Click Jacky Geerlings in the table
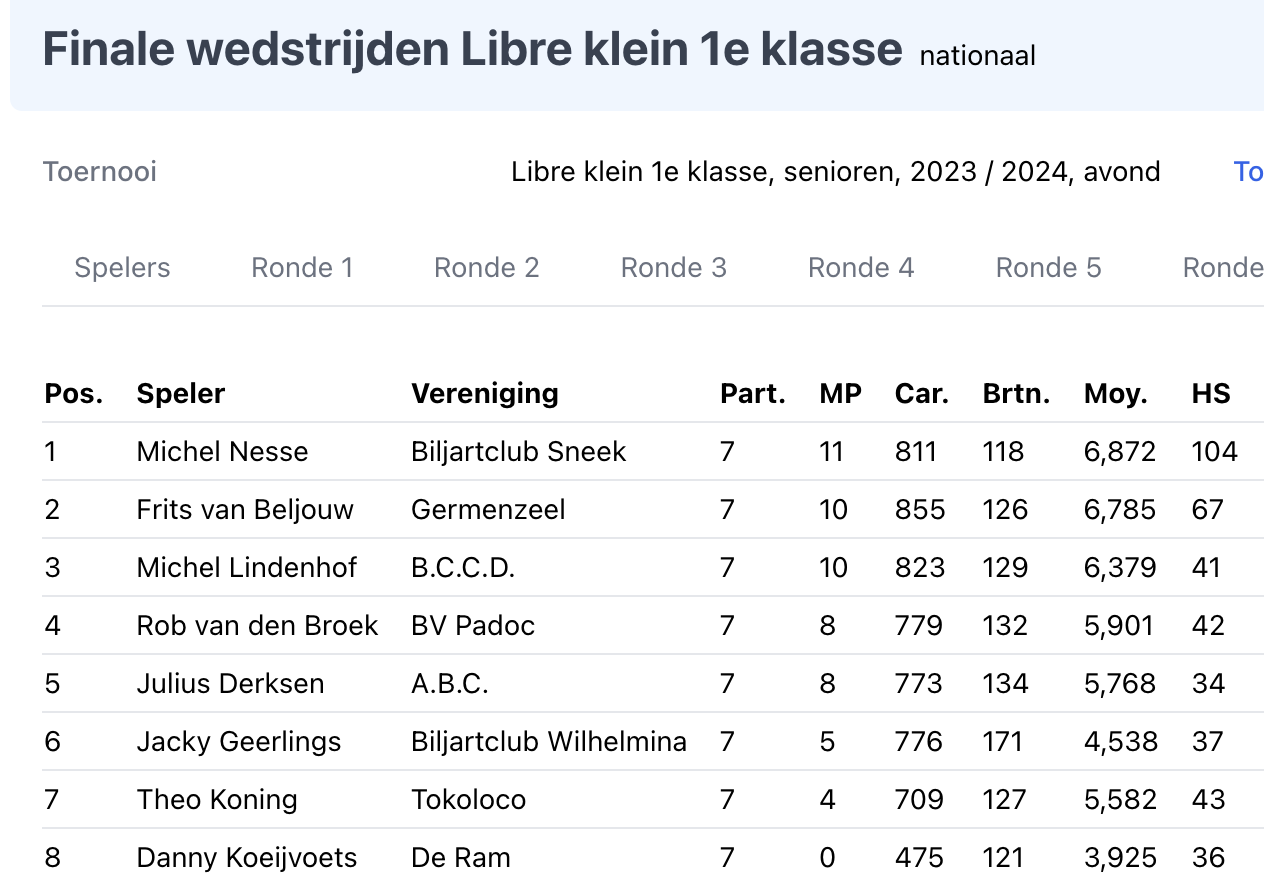Viewport: 1264px width, 883px height. pyautogui.click(x=239, y=742)
